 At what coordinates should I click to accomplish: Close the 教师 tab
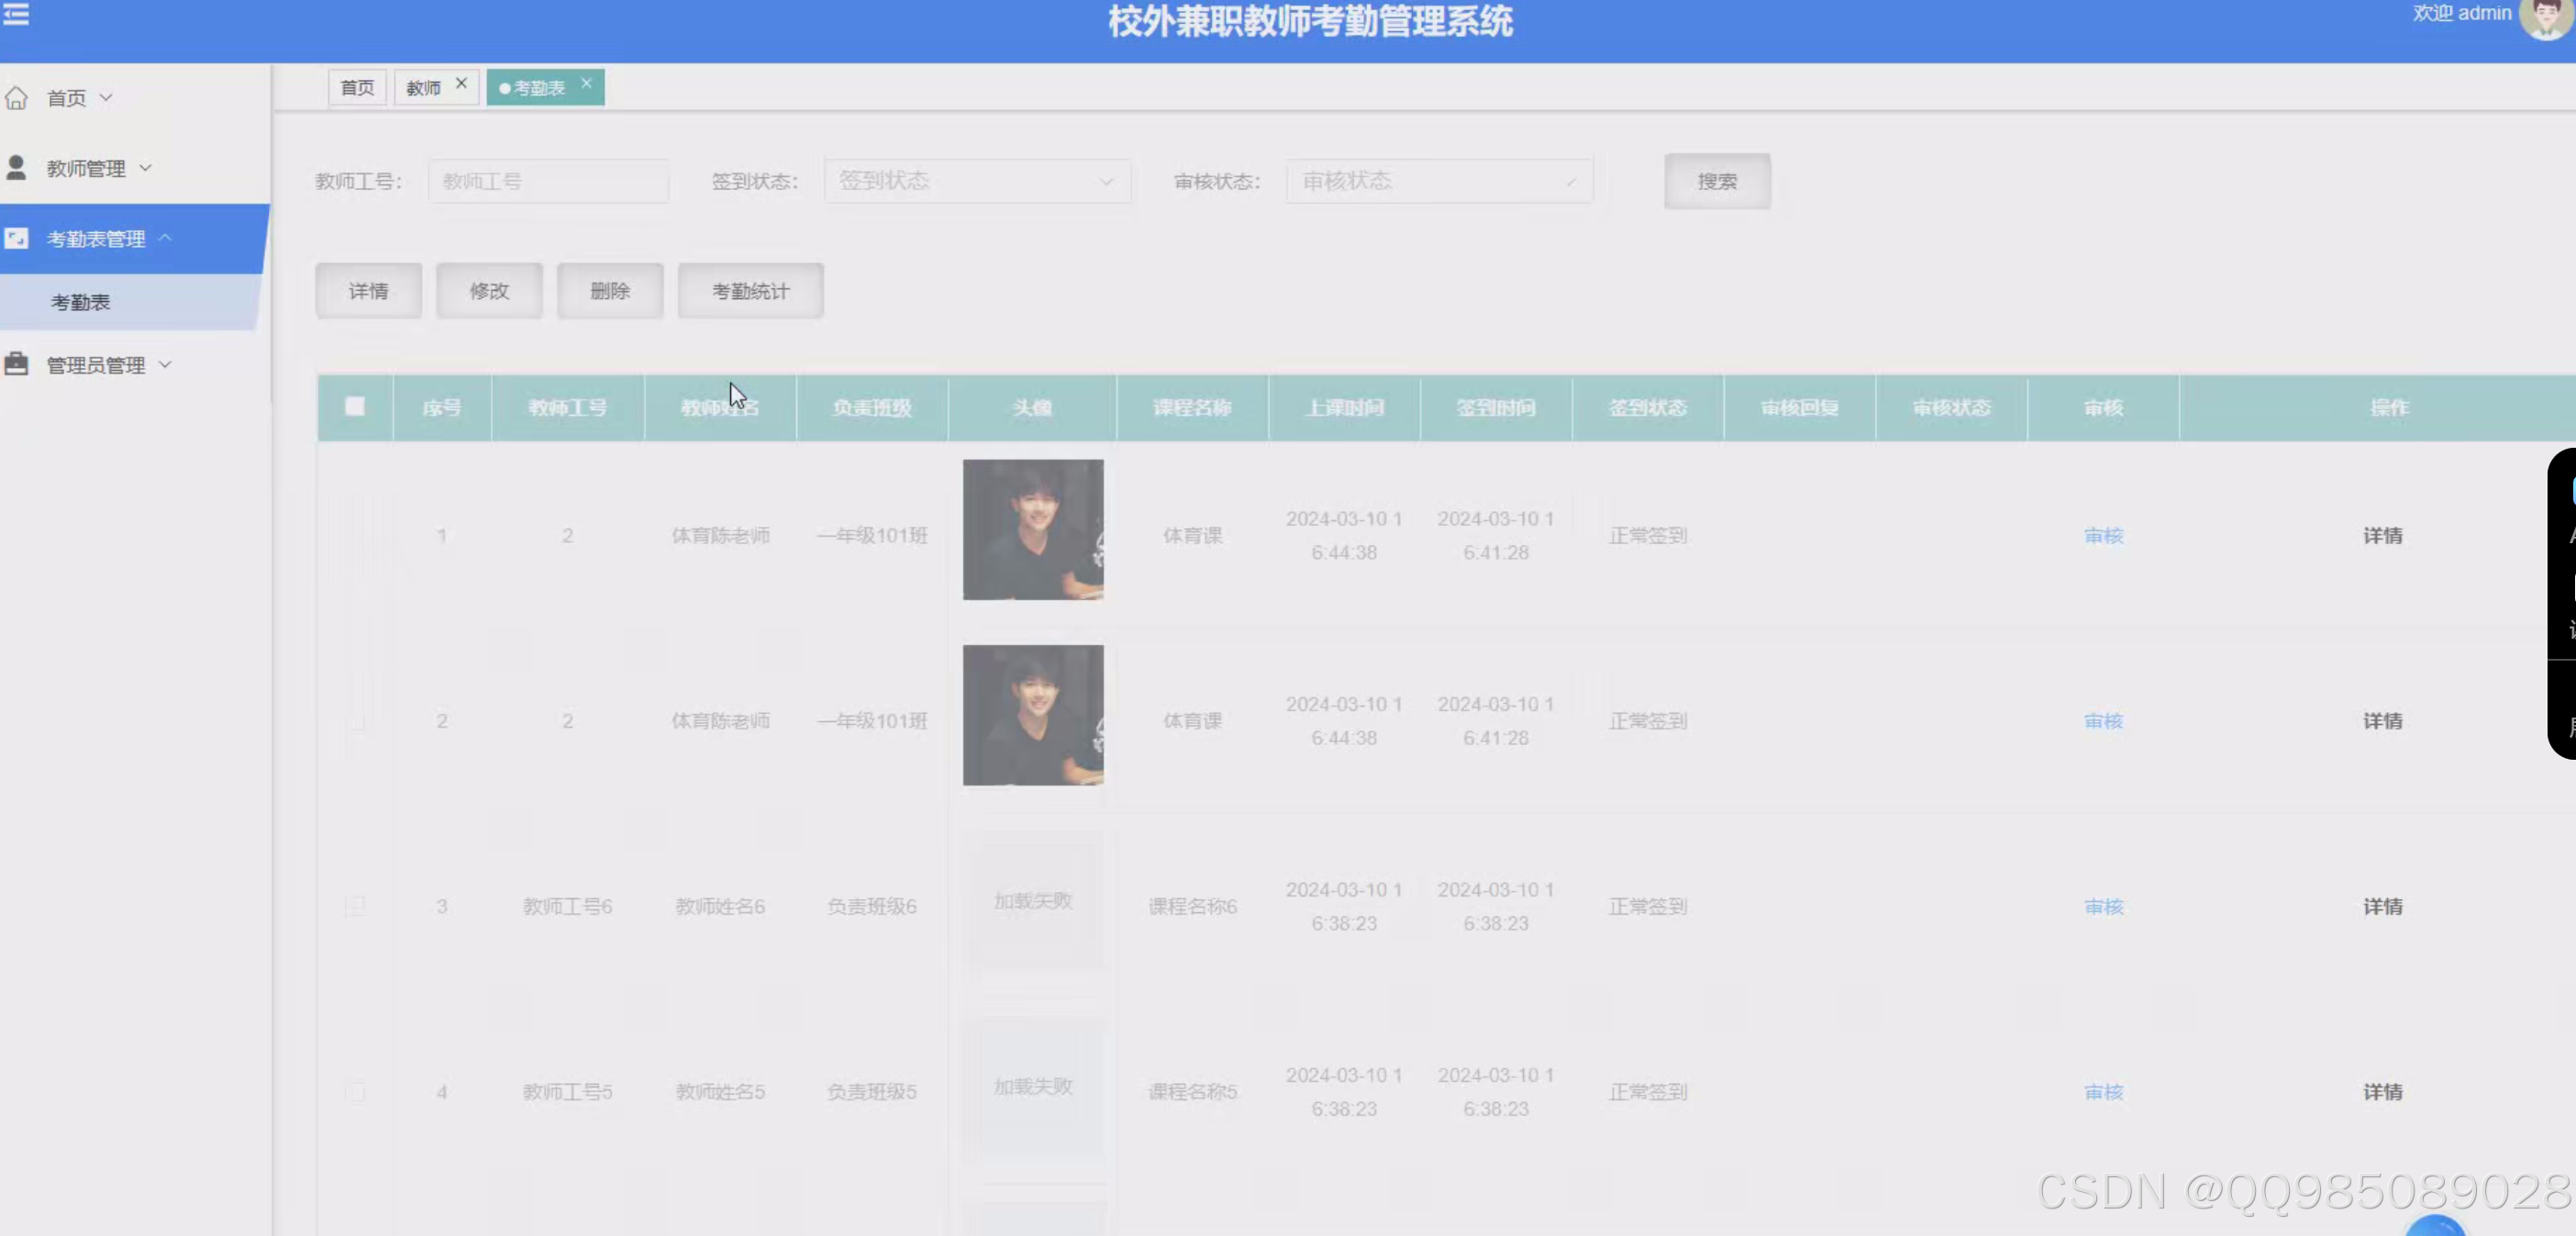click(x=461, y=80)
